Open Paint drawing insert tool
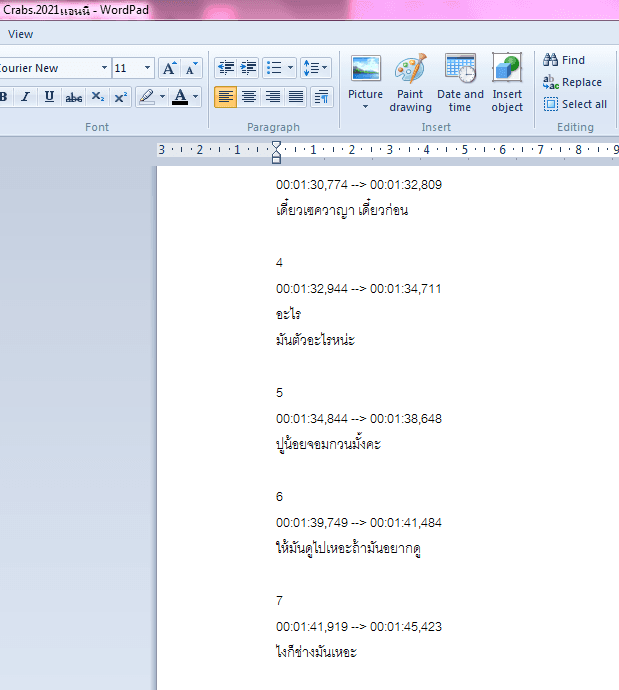This screenshot has width=619, height=690. click(410, 83)
